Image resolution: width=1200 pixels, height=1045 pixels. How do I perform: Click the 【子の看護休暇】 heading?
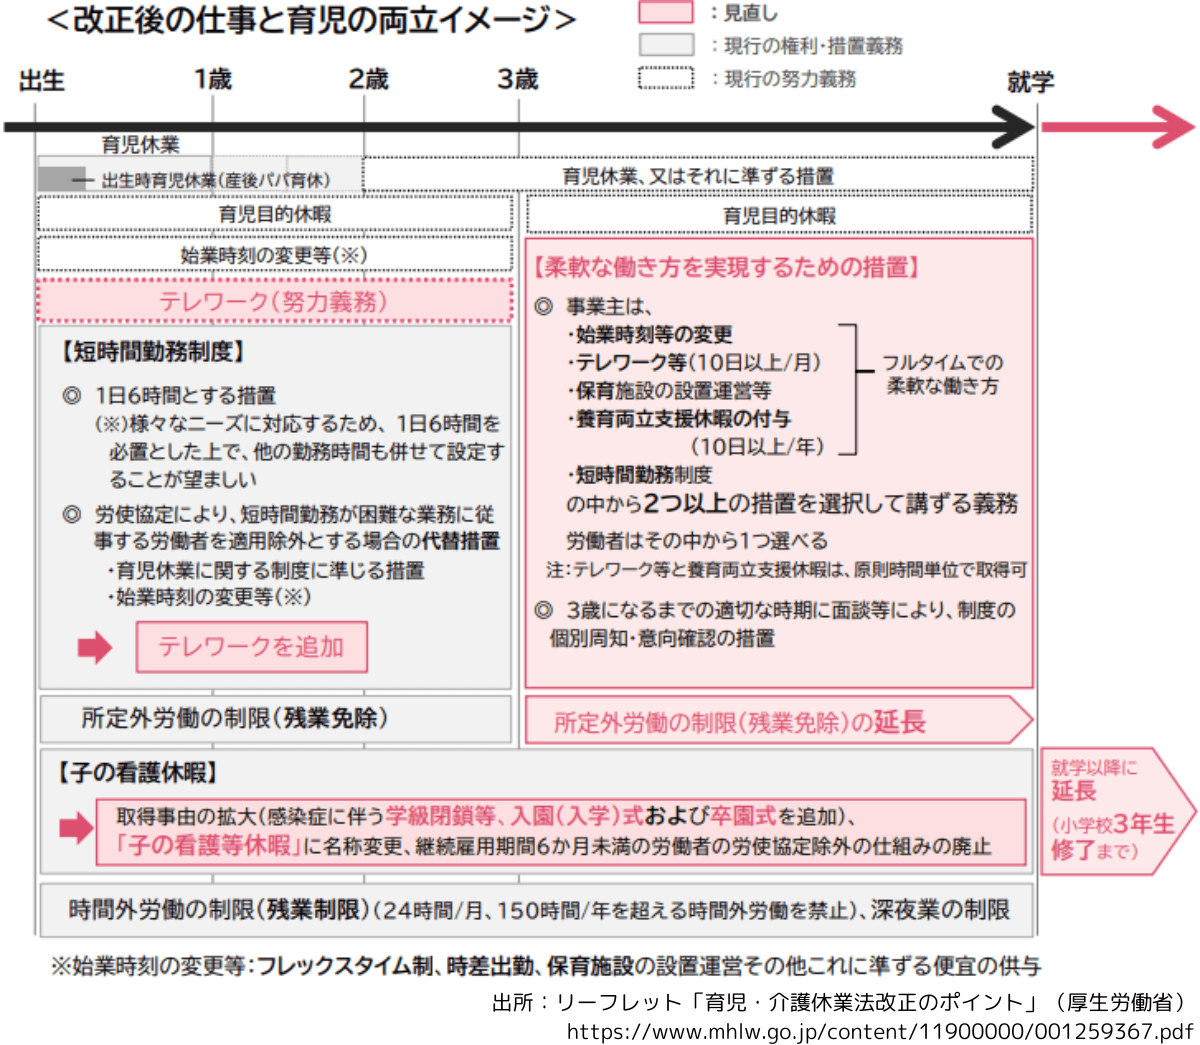[x=136, y=772]
